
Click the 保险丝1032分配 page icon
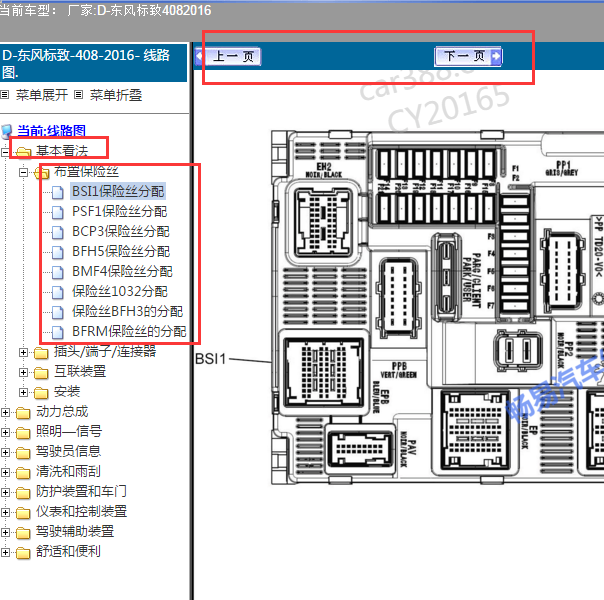(x=58, y=292)
